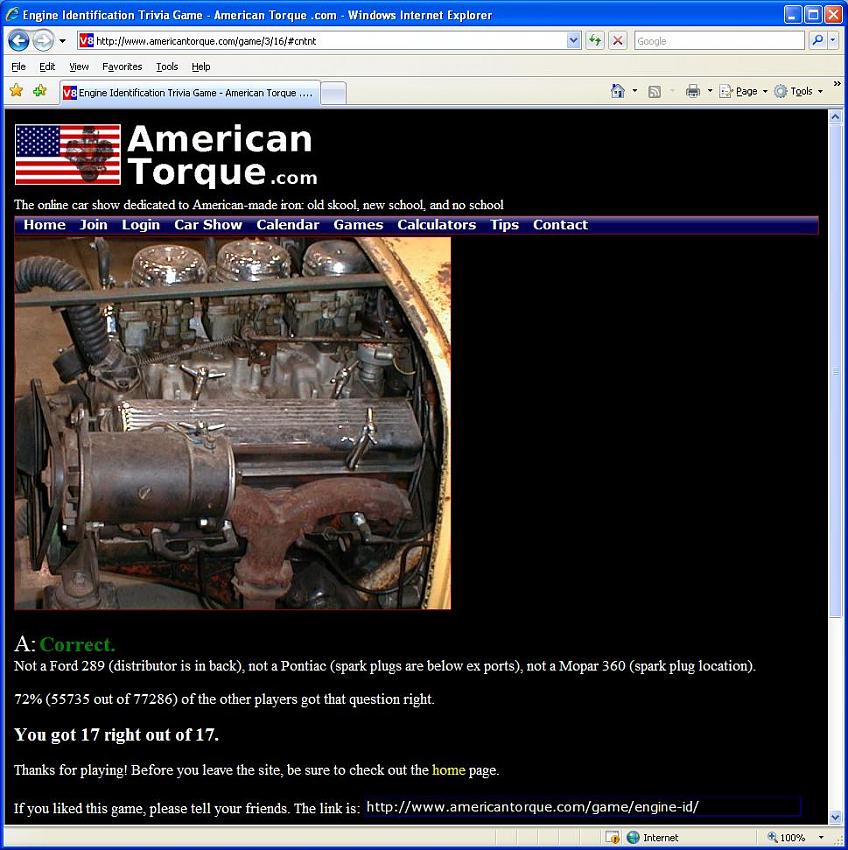848x850 pixels.
Task: Click the 'Correct.' answer text
Action: [x=78, y=645]
